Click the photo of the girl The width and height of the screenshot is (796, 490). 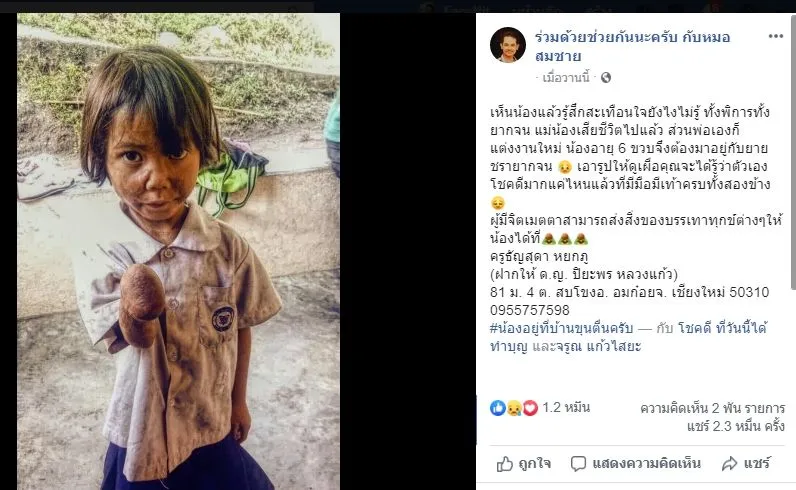[178, 251]
